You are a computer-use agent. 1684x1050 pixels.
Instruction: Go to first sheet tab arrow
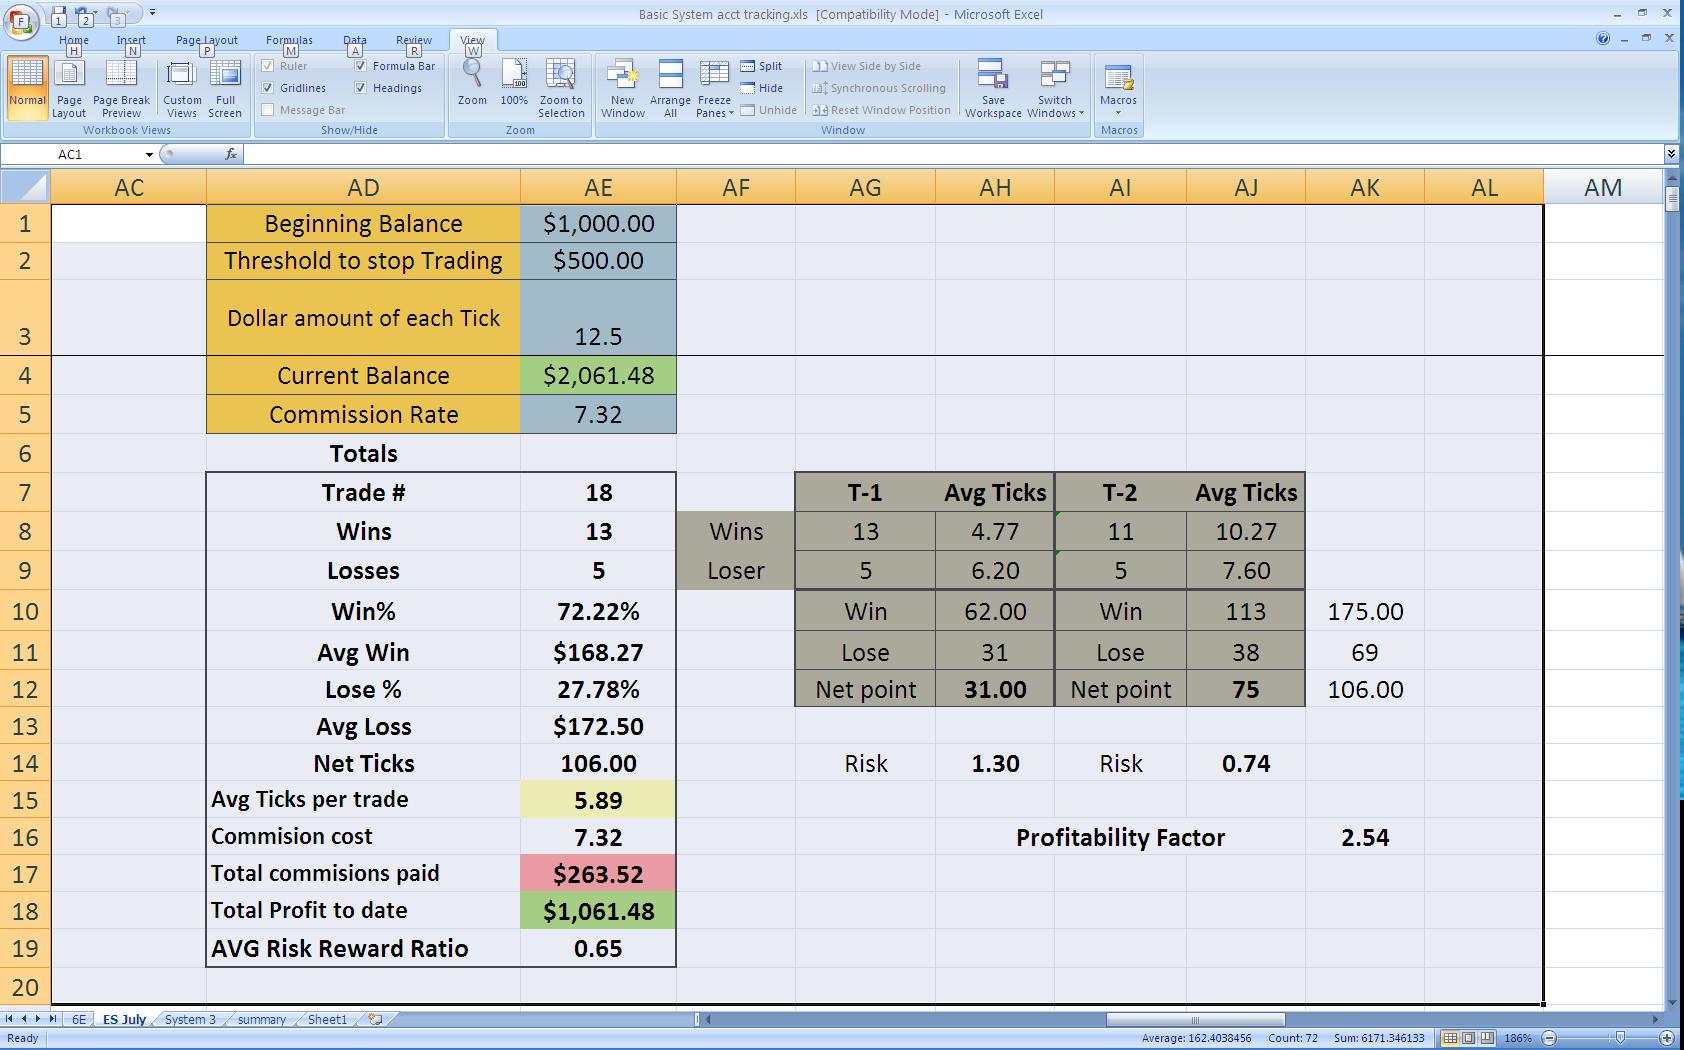(10, 1019)
